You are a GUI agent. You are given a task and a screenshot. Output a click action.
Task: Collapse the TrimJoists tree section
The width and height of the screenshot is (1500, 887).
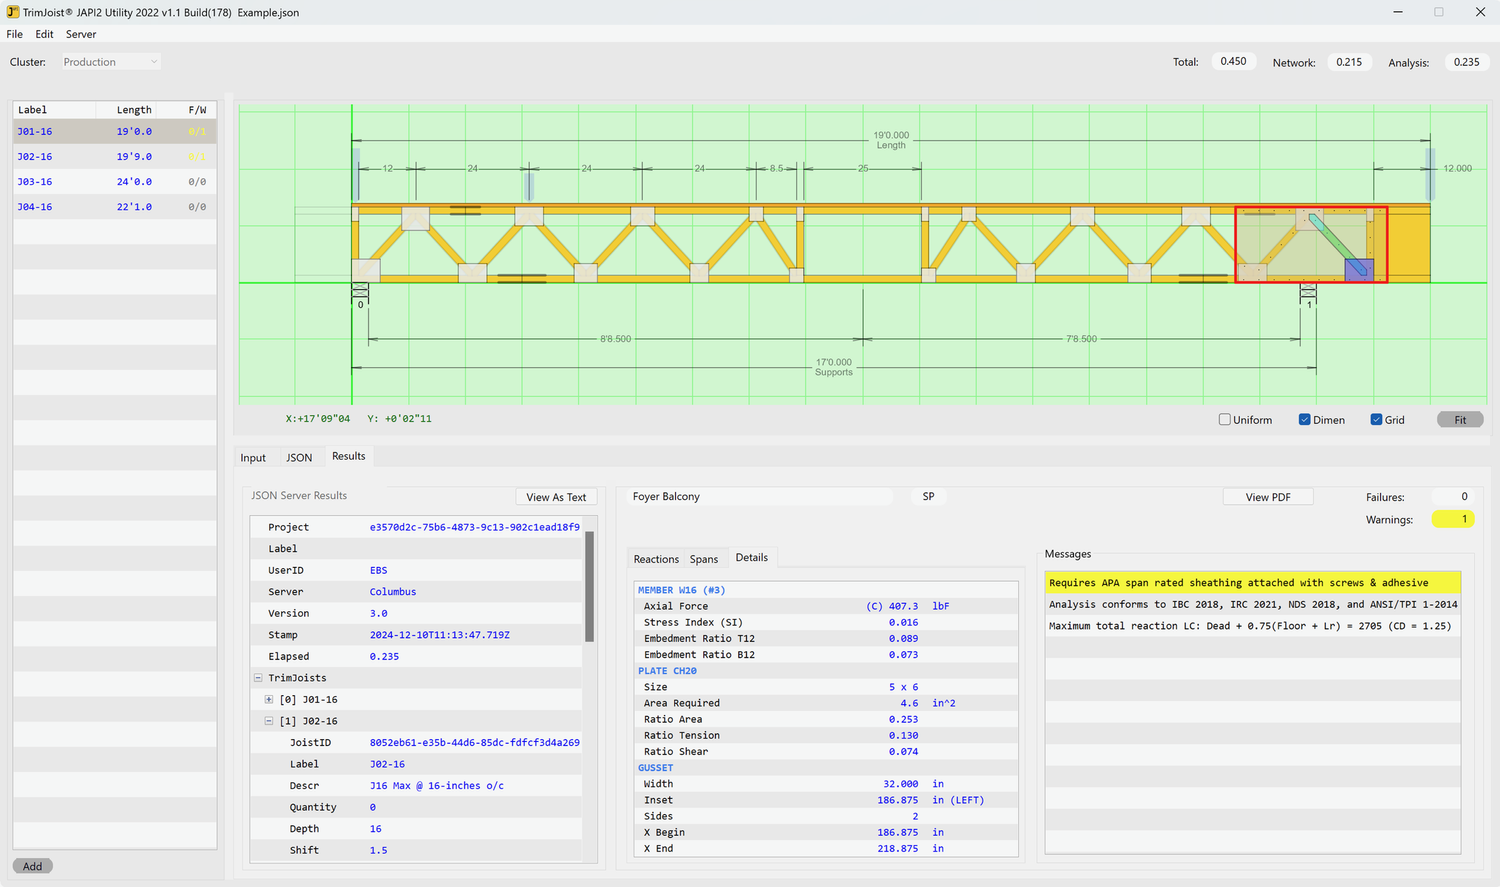[x=258, y=677]
